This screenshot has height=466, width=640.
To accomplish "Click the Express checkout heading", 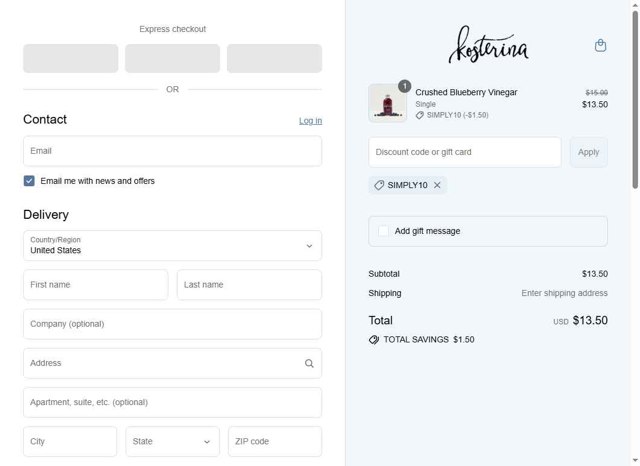I will [172, 29].
